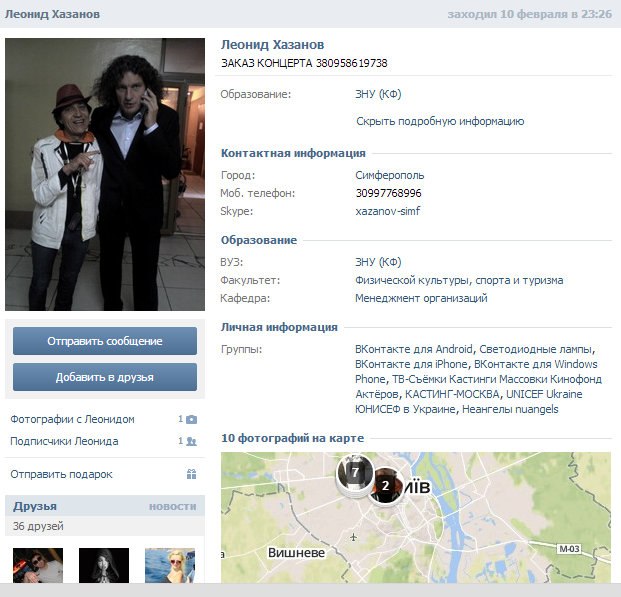Click the gift icon next to Отправить подарок
Screen dimensions: 621x597
click(191, 474)
